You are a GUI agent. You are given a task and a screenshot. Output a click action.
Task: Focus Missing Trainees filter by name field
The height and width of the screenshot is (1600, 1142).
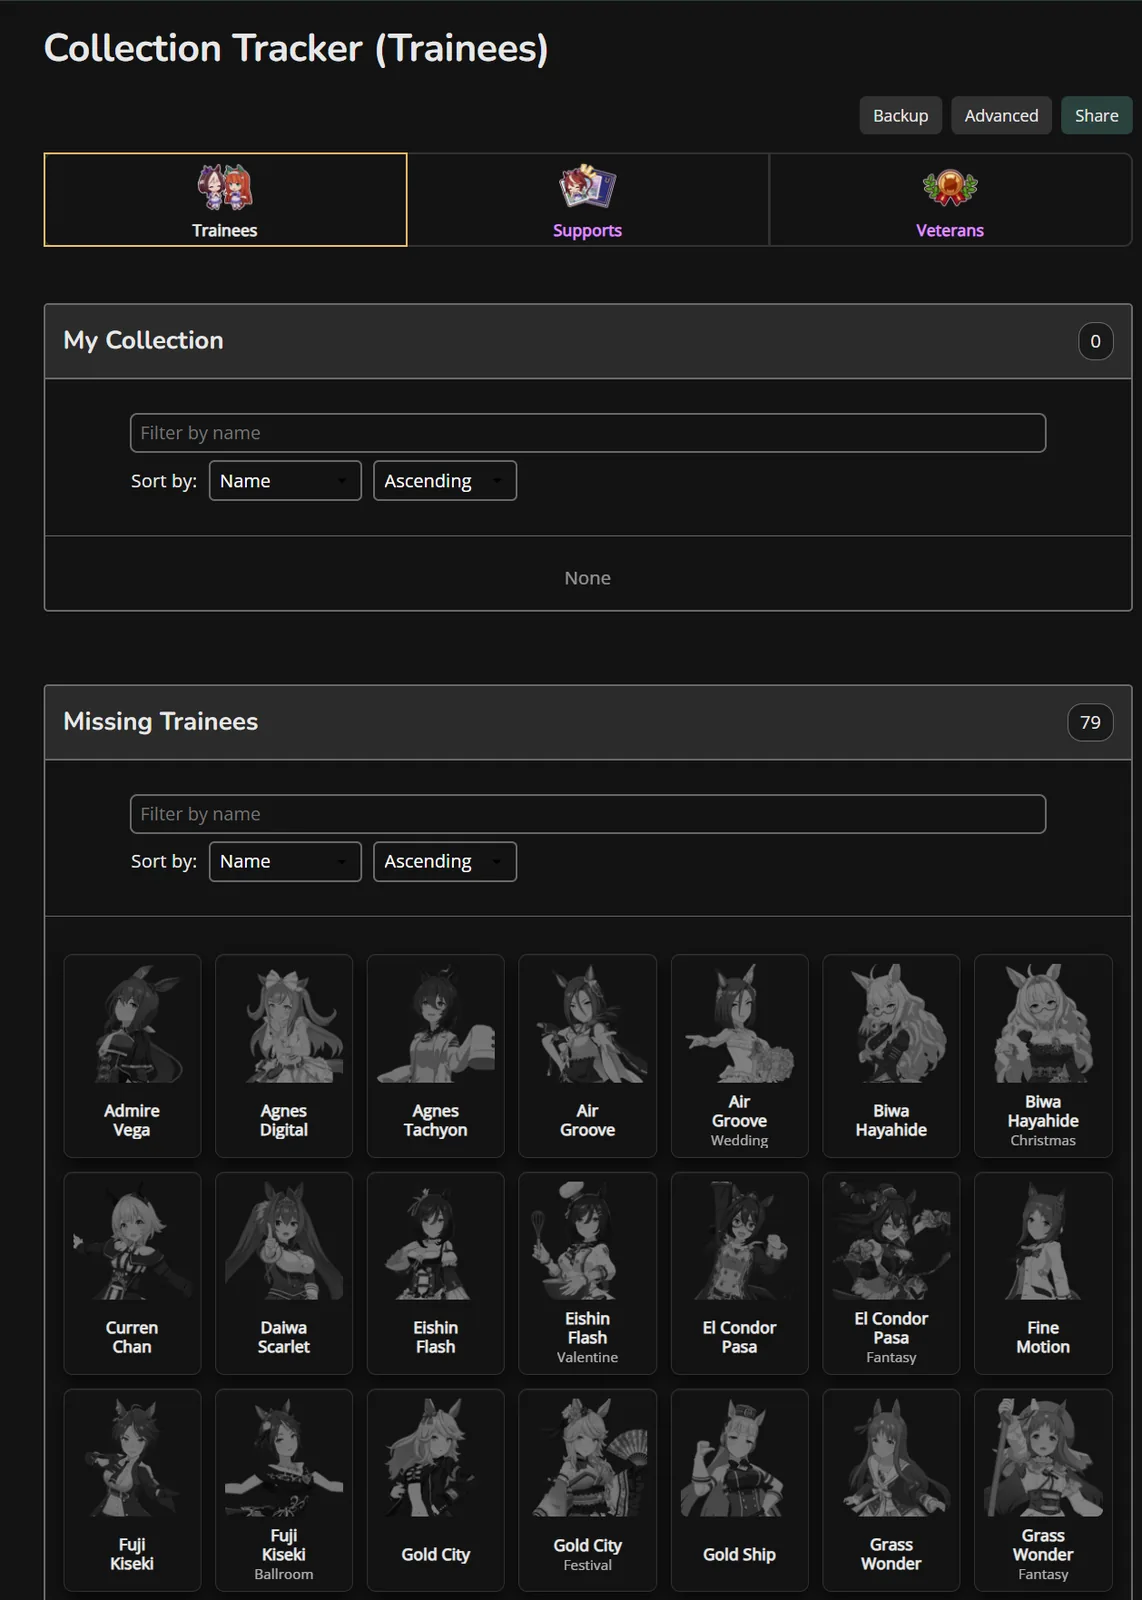click(x=588, y=814)
